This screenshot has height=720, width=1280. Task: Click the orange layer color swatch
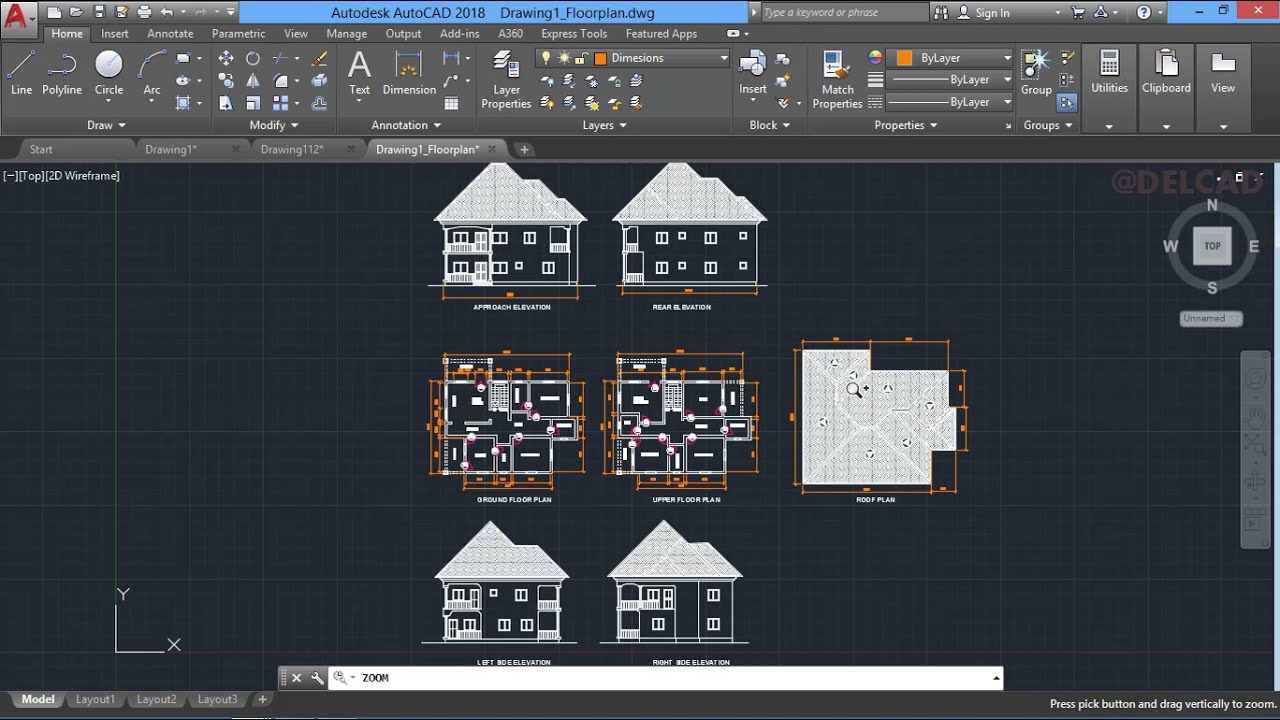601,58
